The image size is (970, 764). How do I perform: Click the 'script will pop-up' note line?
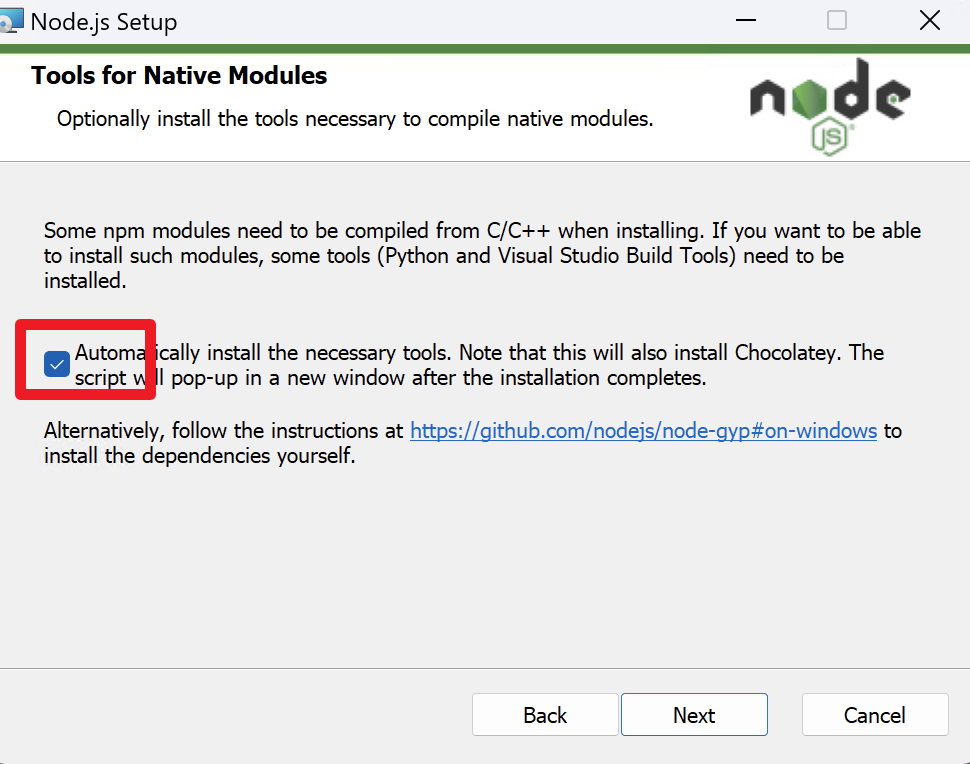[x=390, y=379]
